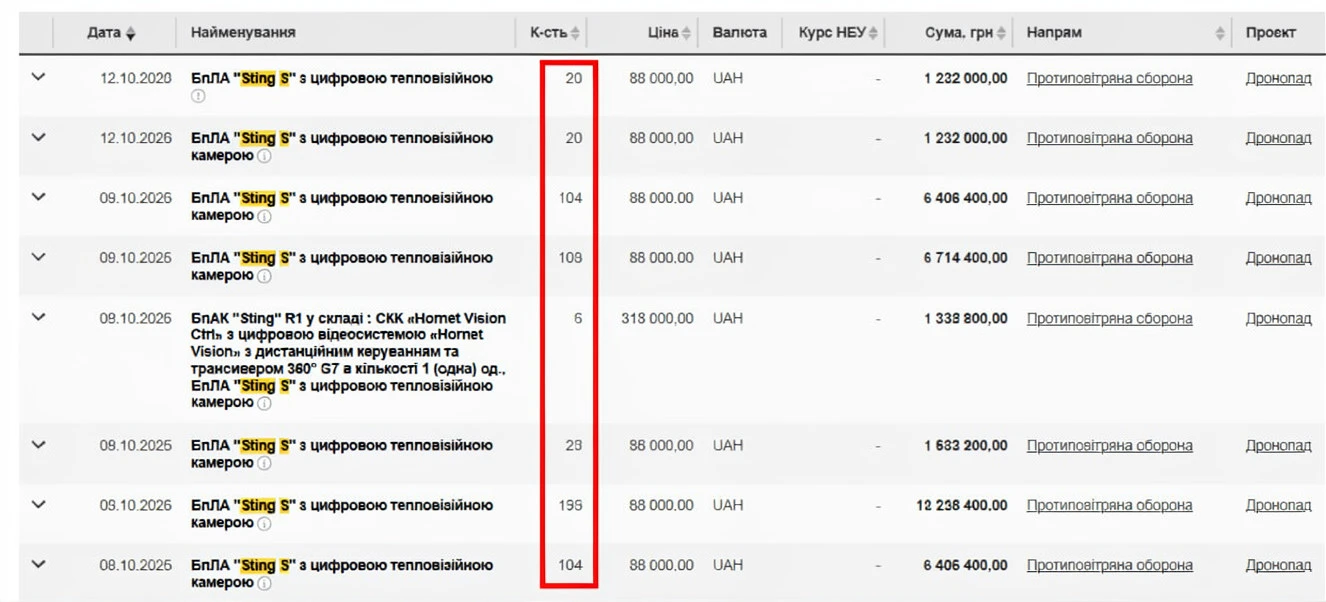Click the Курс НБУ sort arrows
Screen dimensions: 1326x602
click(x=873, y=33)
